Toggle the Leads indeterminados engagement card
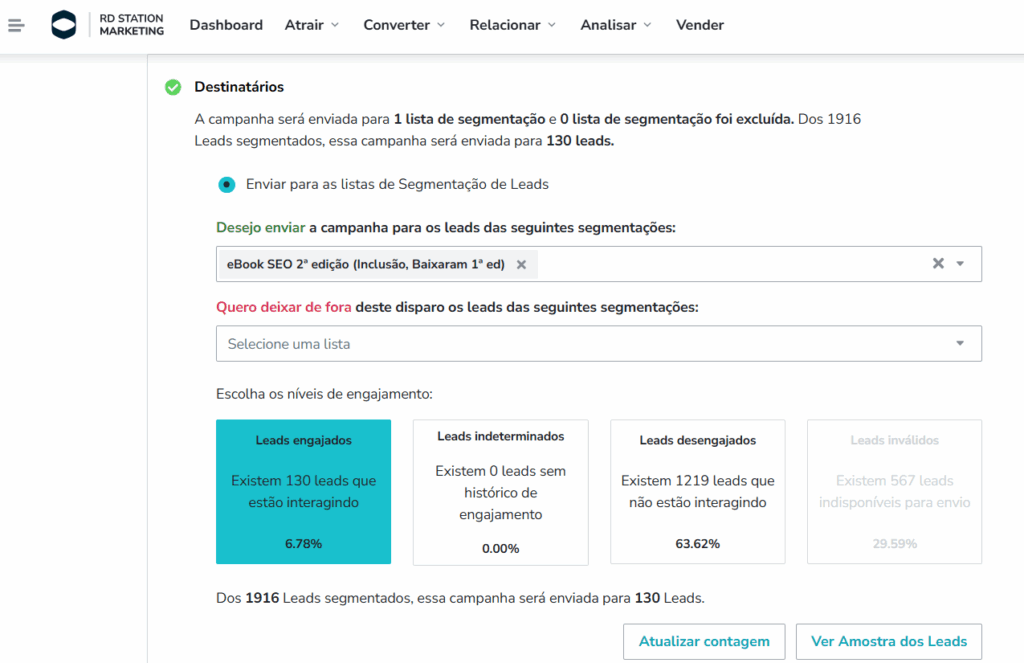The image size is (1024, 663). coord(500,492)
